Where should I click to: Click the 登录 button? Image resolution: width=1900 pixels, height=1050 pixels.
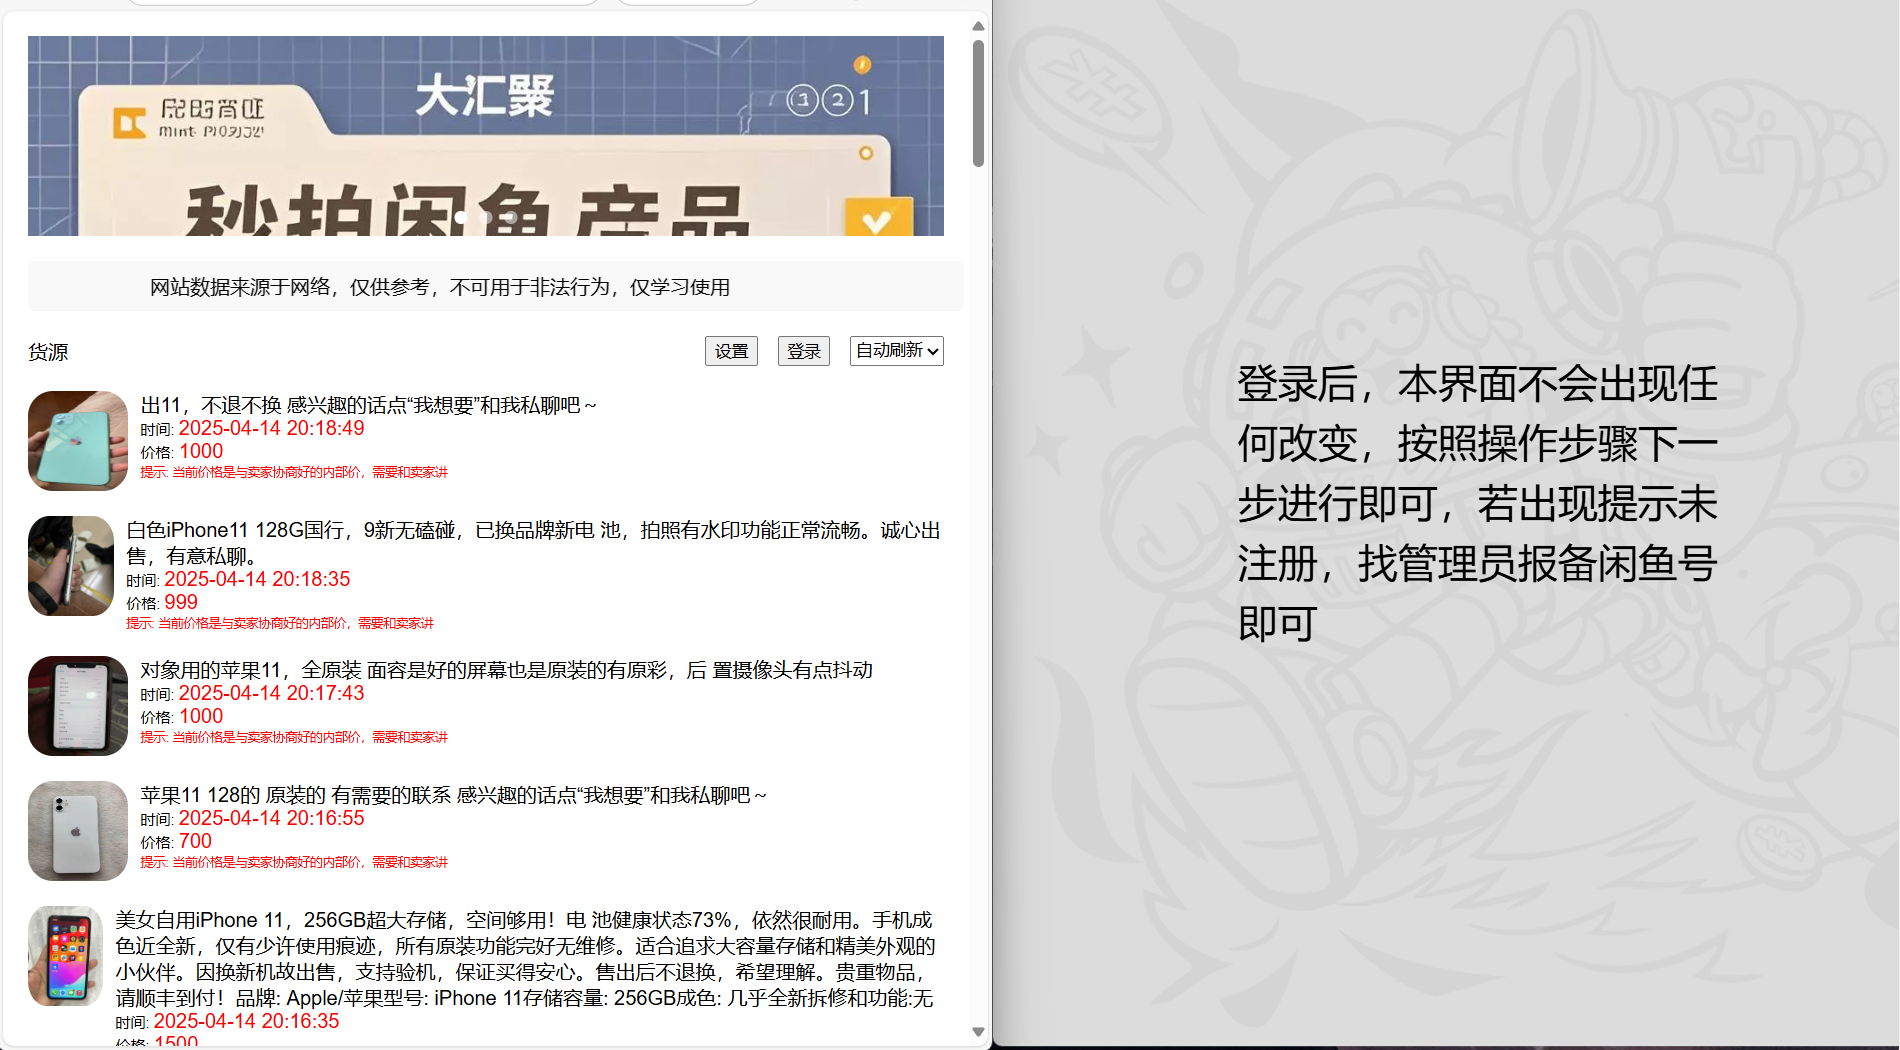pyautogui.click(x=804, y=351)
